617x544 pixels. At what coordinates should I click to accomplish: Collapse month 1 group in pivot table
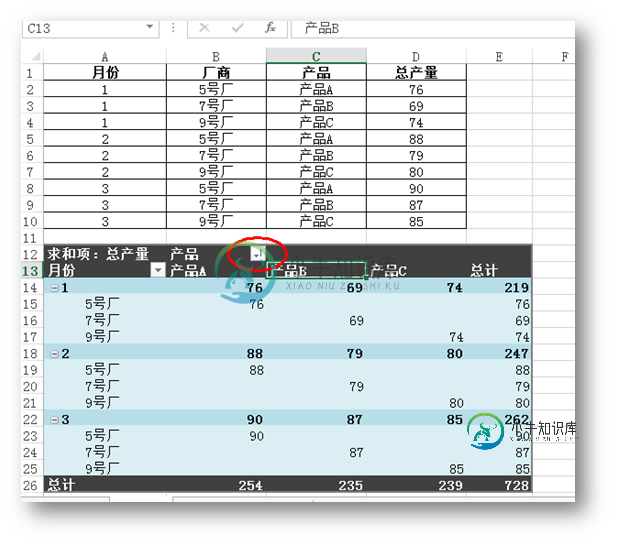54,288
